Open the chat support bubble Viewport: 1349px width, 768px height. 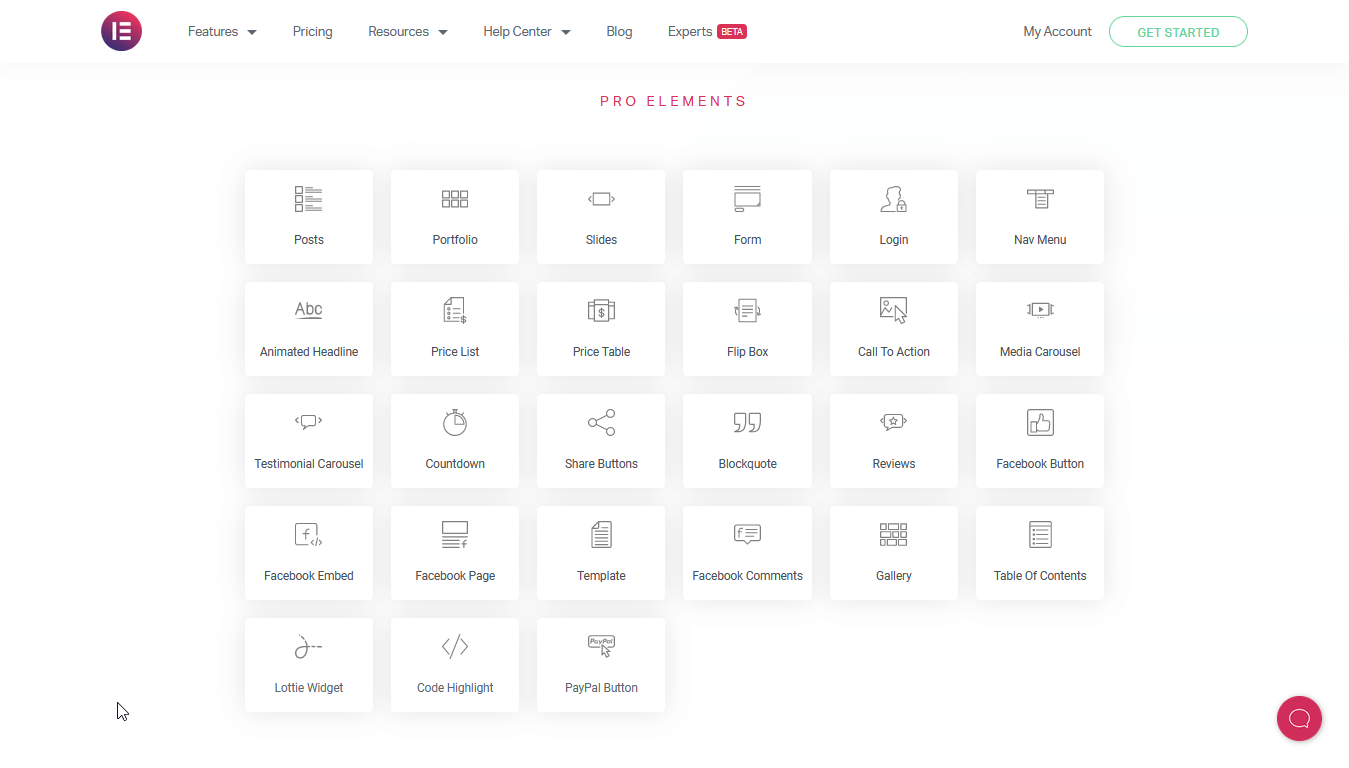point(1299,718)
